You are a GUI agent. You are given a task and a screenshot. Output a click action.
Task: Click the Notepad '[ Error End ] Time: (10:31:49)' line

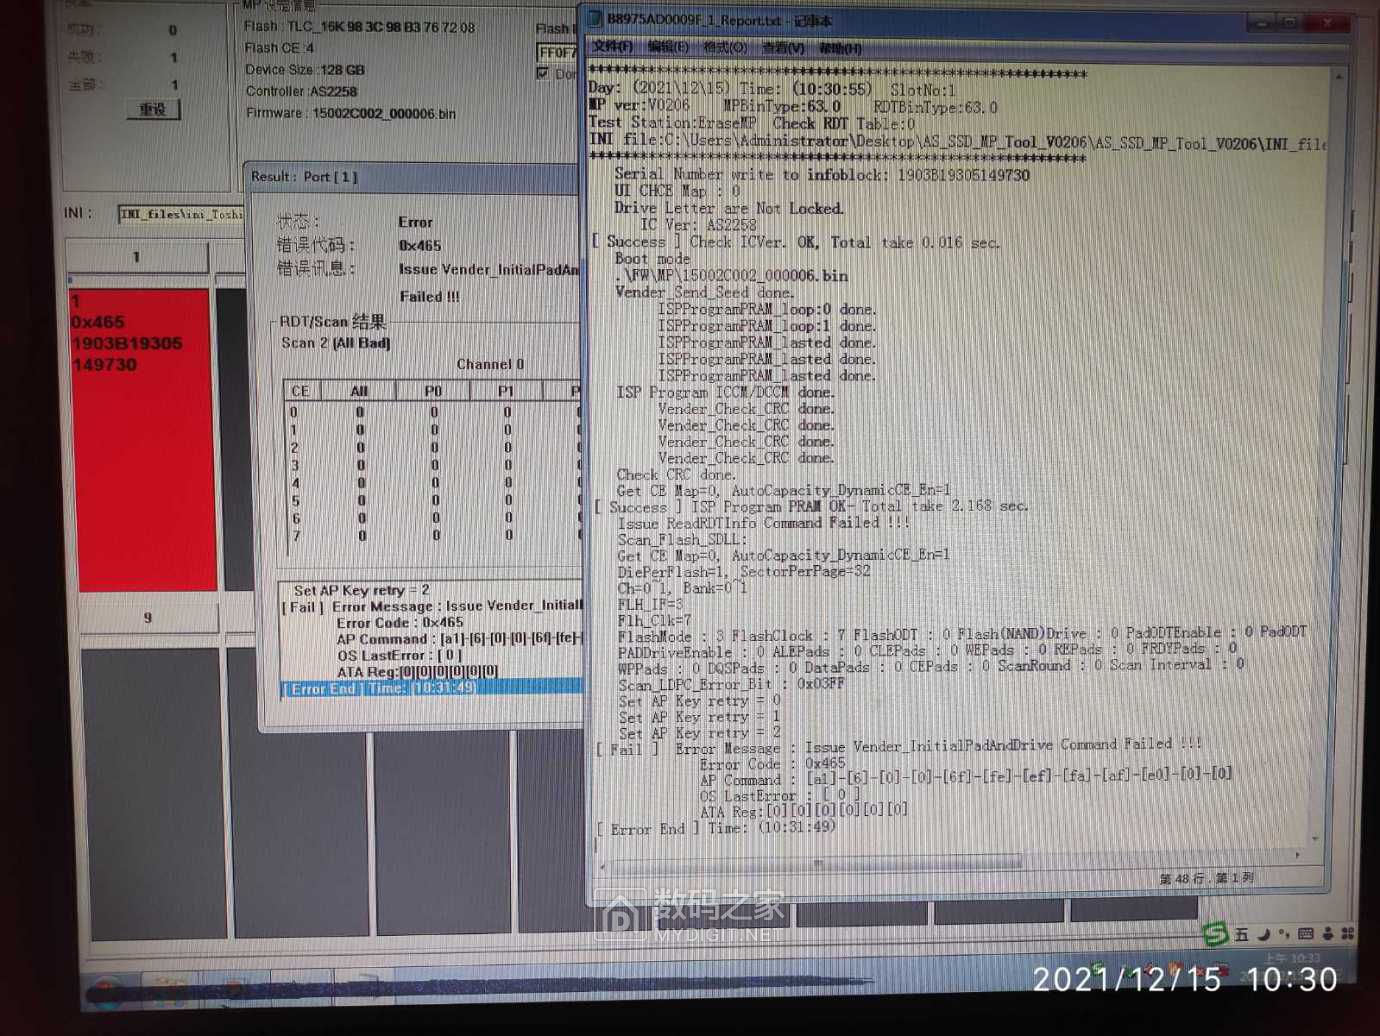click(x=716, y=828)
